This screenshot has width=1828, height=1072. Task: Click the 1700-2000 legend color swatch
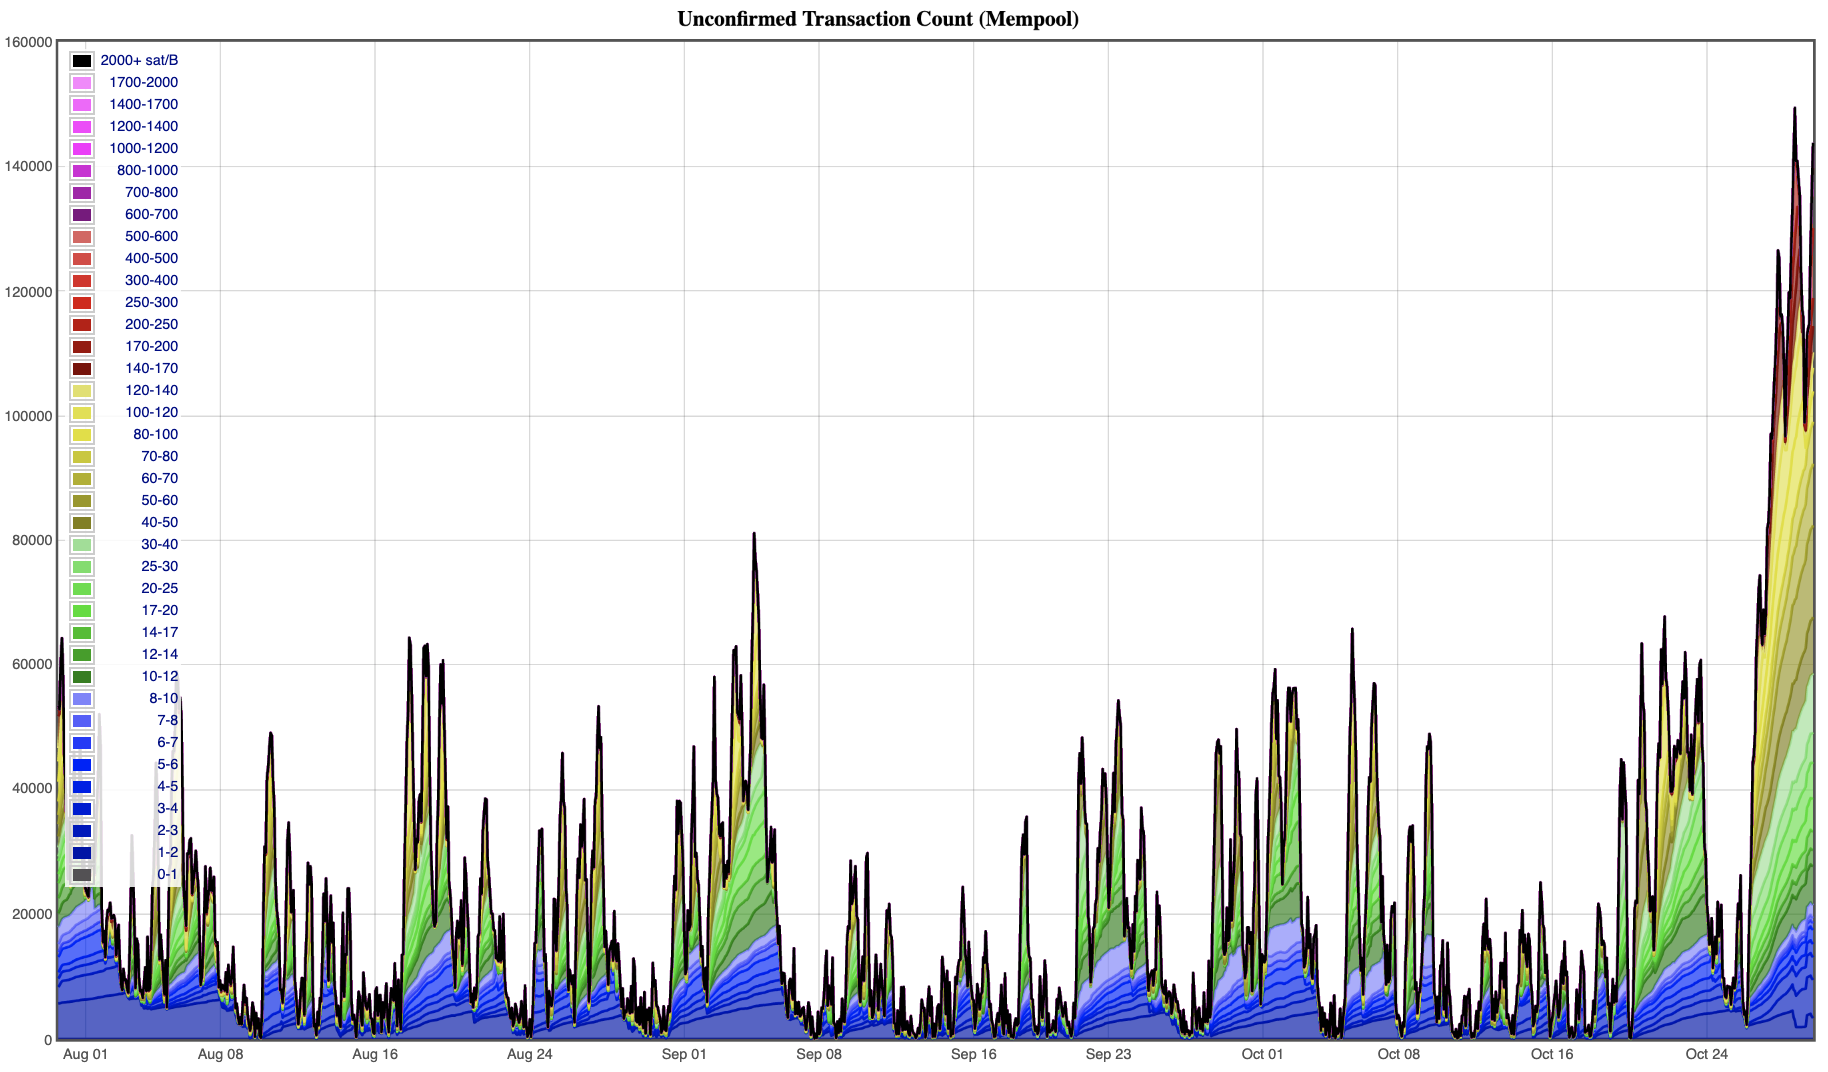point(82,83)
